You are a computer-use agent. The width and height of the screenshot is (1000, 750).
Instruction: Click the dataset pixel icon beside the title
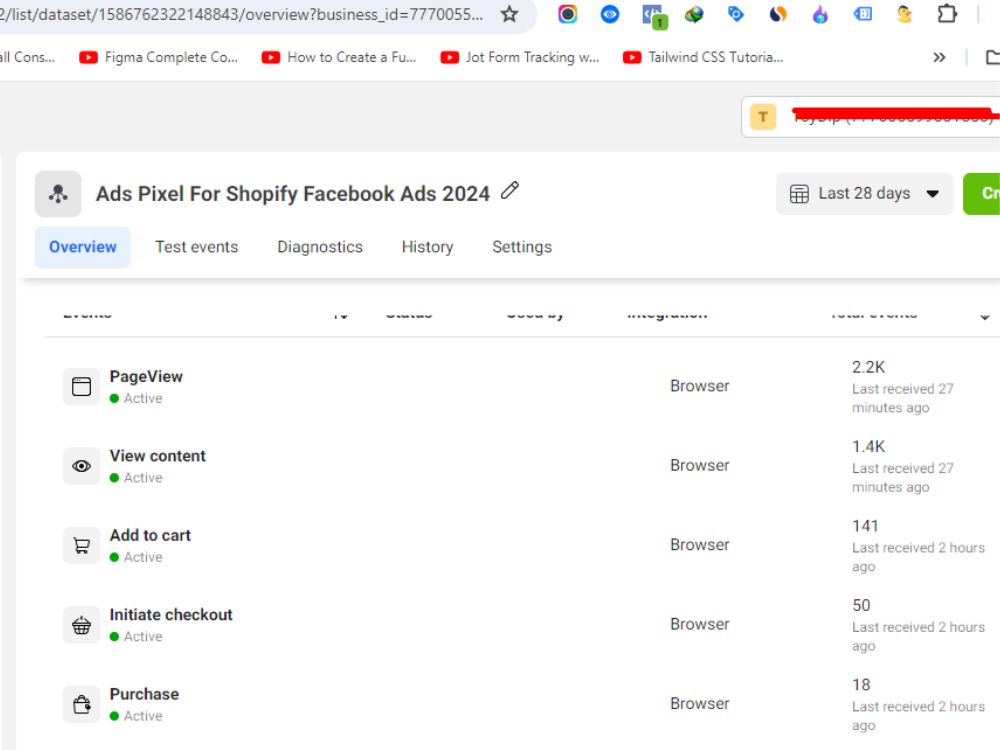58,193
